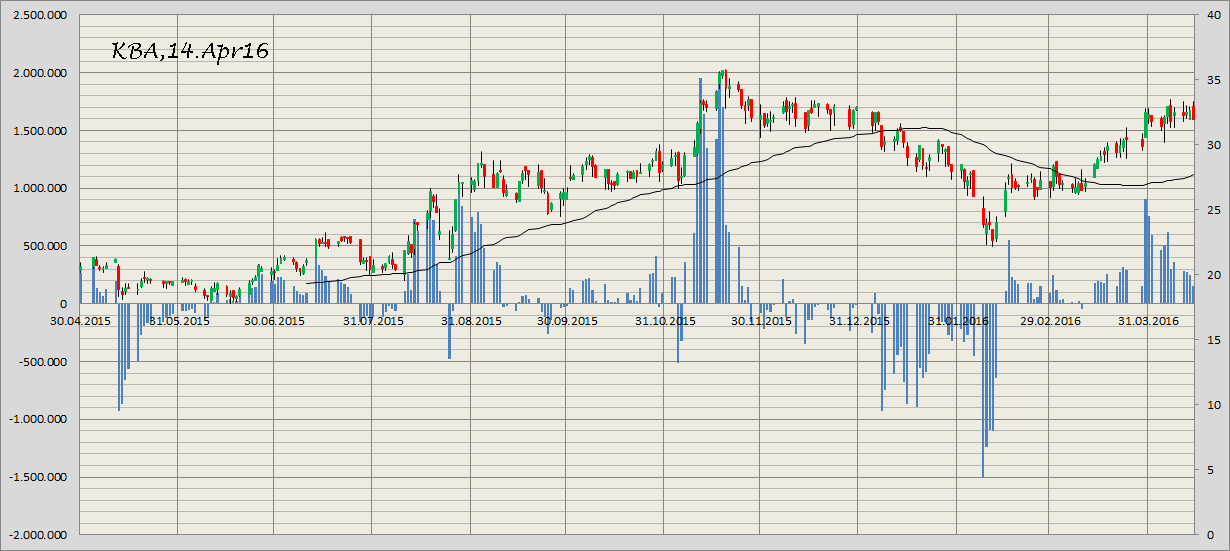Click the 30.09.2015 date label
This screenshot has width=1230, height=551.
(x=567, y=321)
